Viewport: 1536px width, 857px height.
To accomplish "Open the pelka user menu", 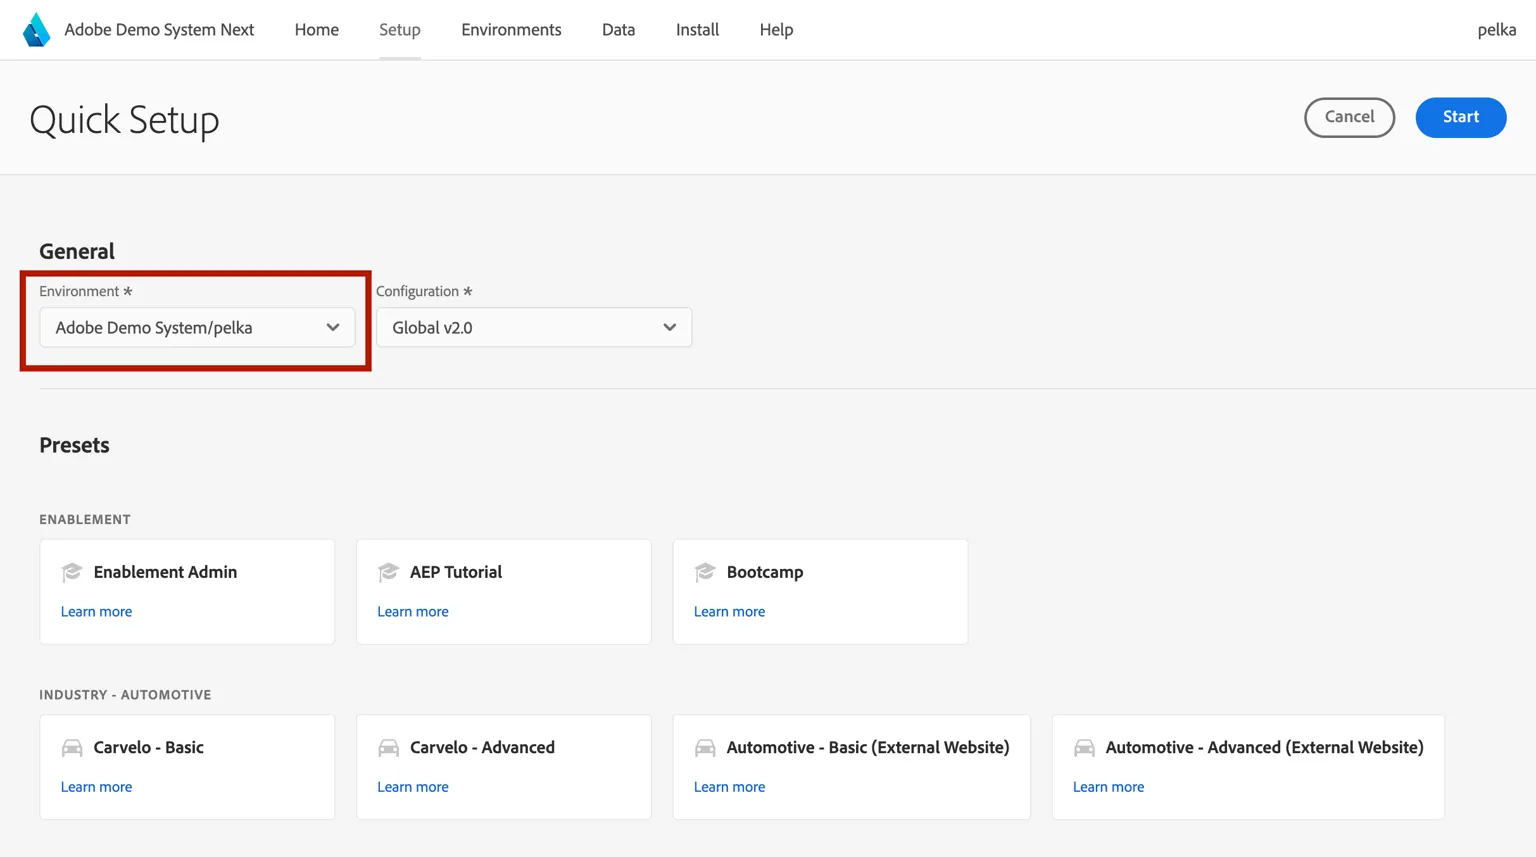I will point(1496,30).
